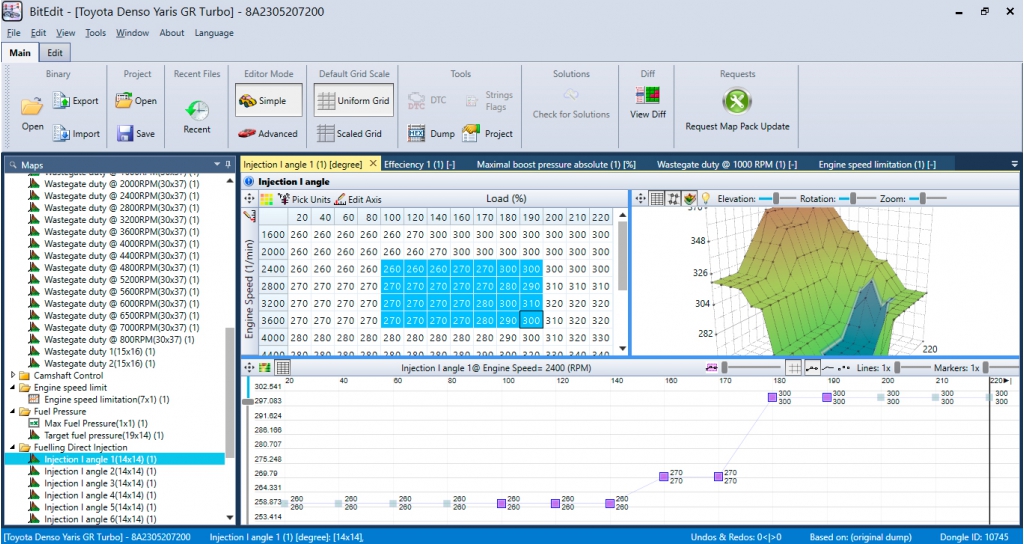Click the Check for Solutions cloud icon
1024x544 pixels.
[571, 96]
